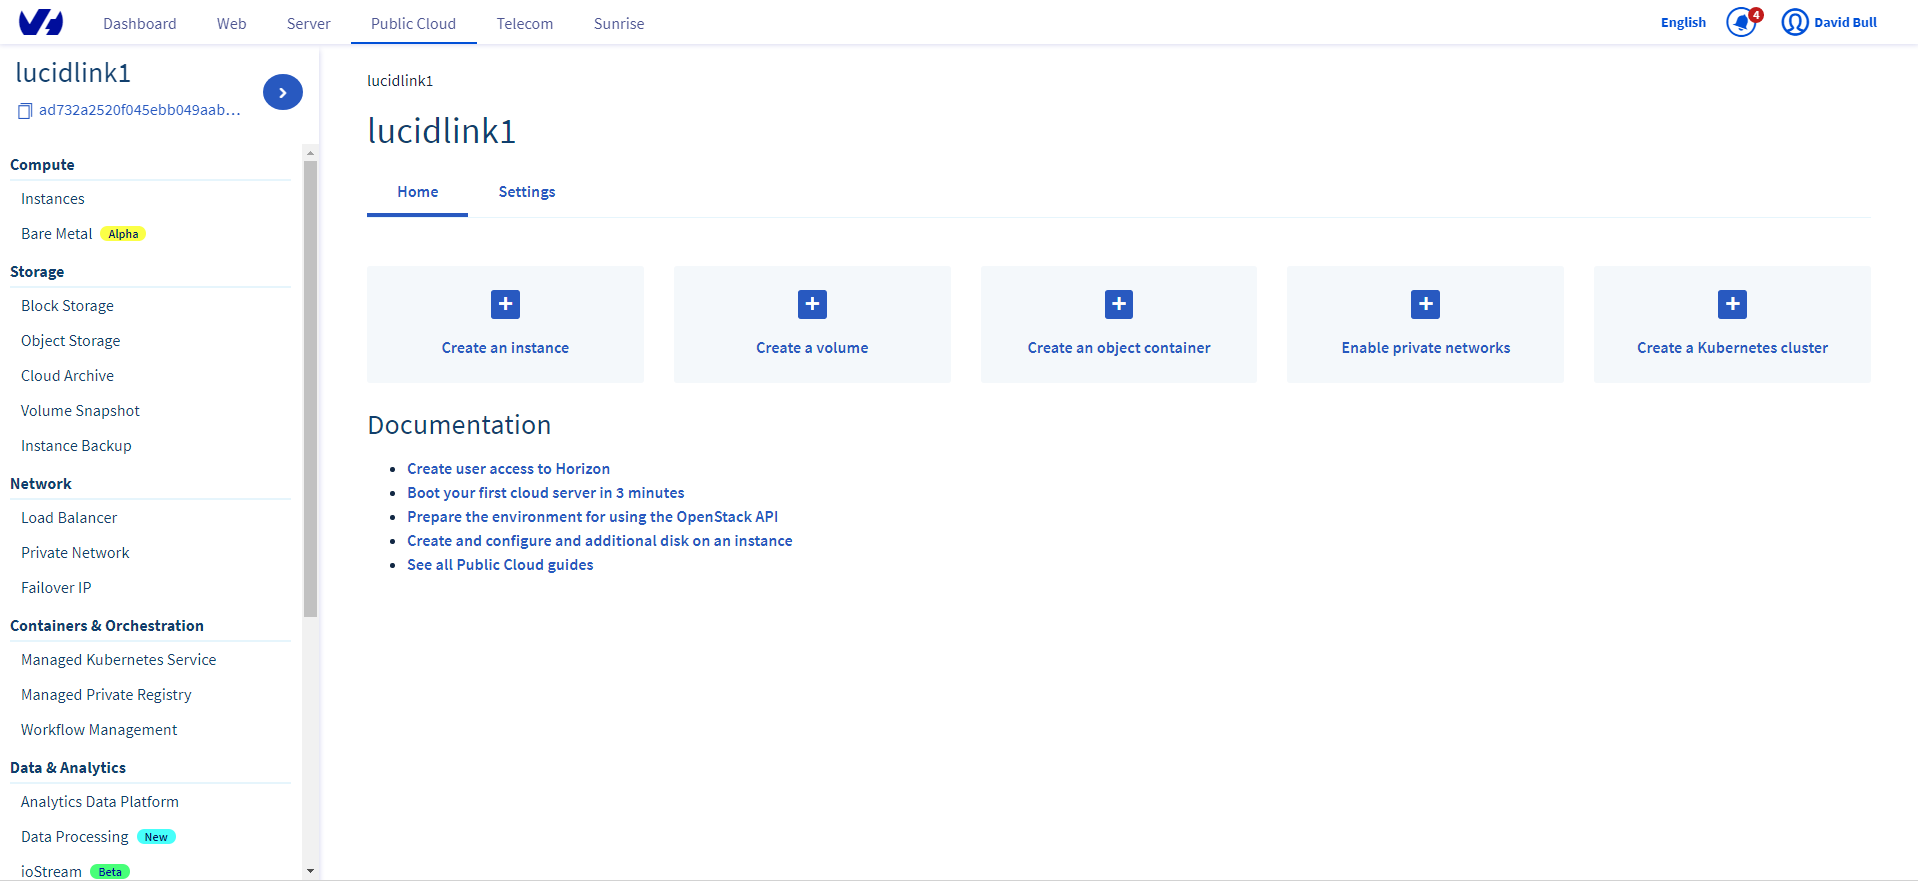
Task: Click the project ID ad732a2520f045ebb049aab text
Action: tap(140, 110)
